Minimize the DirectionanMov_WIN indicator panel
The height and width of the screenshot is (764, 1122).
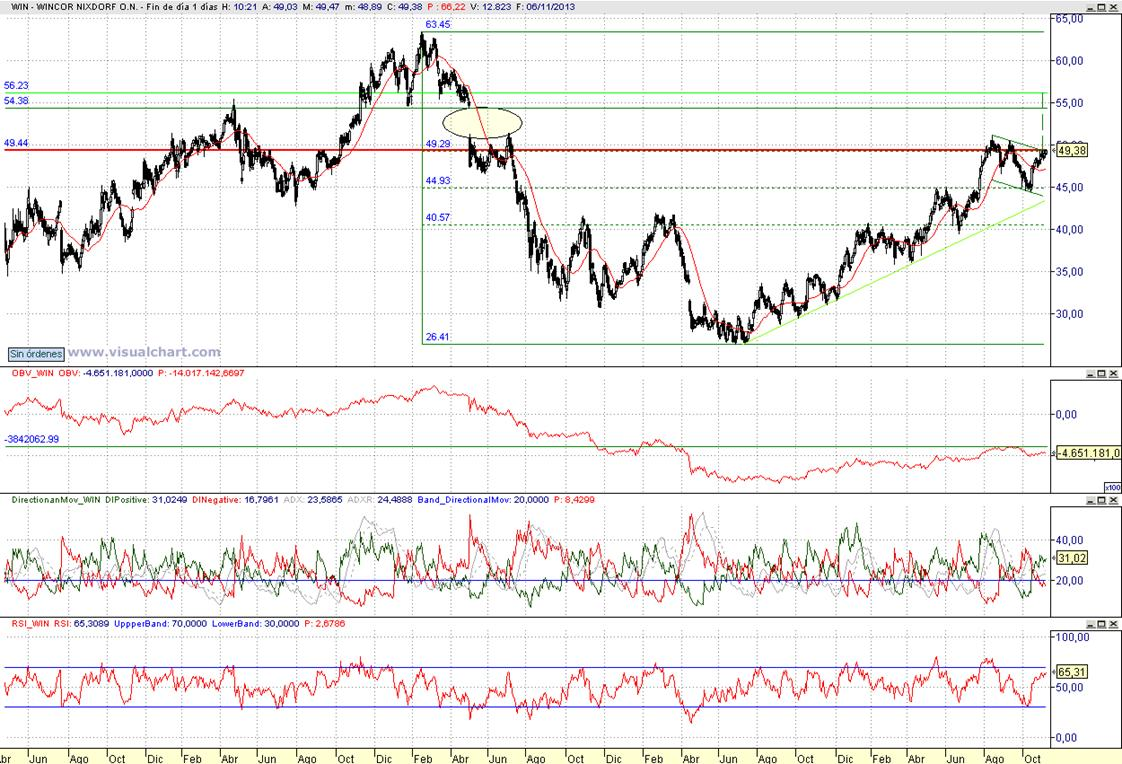coord(1091,500)
